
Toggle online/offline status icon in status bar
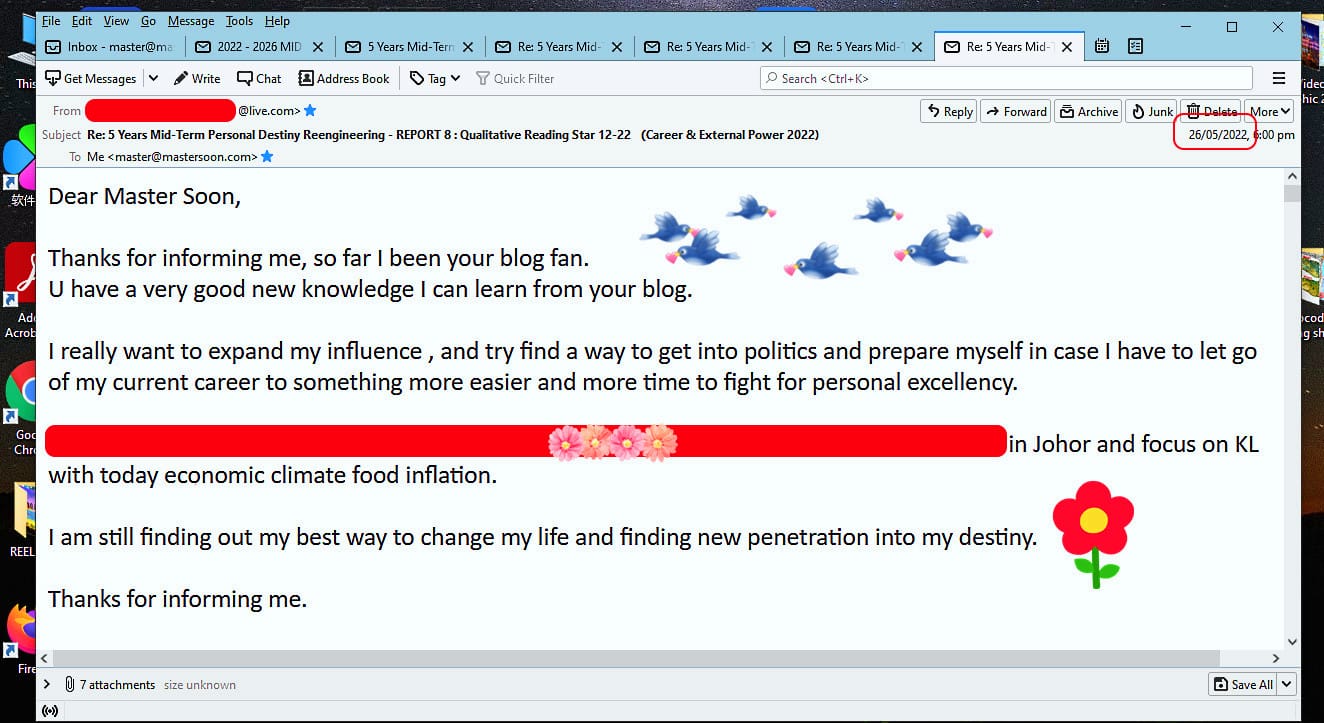tap(49, 711)
